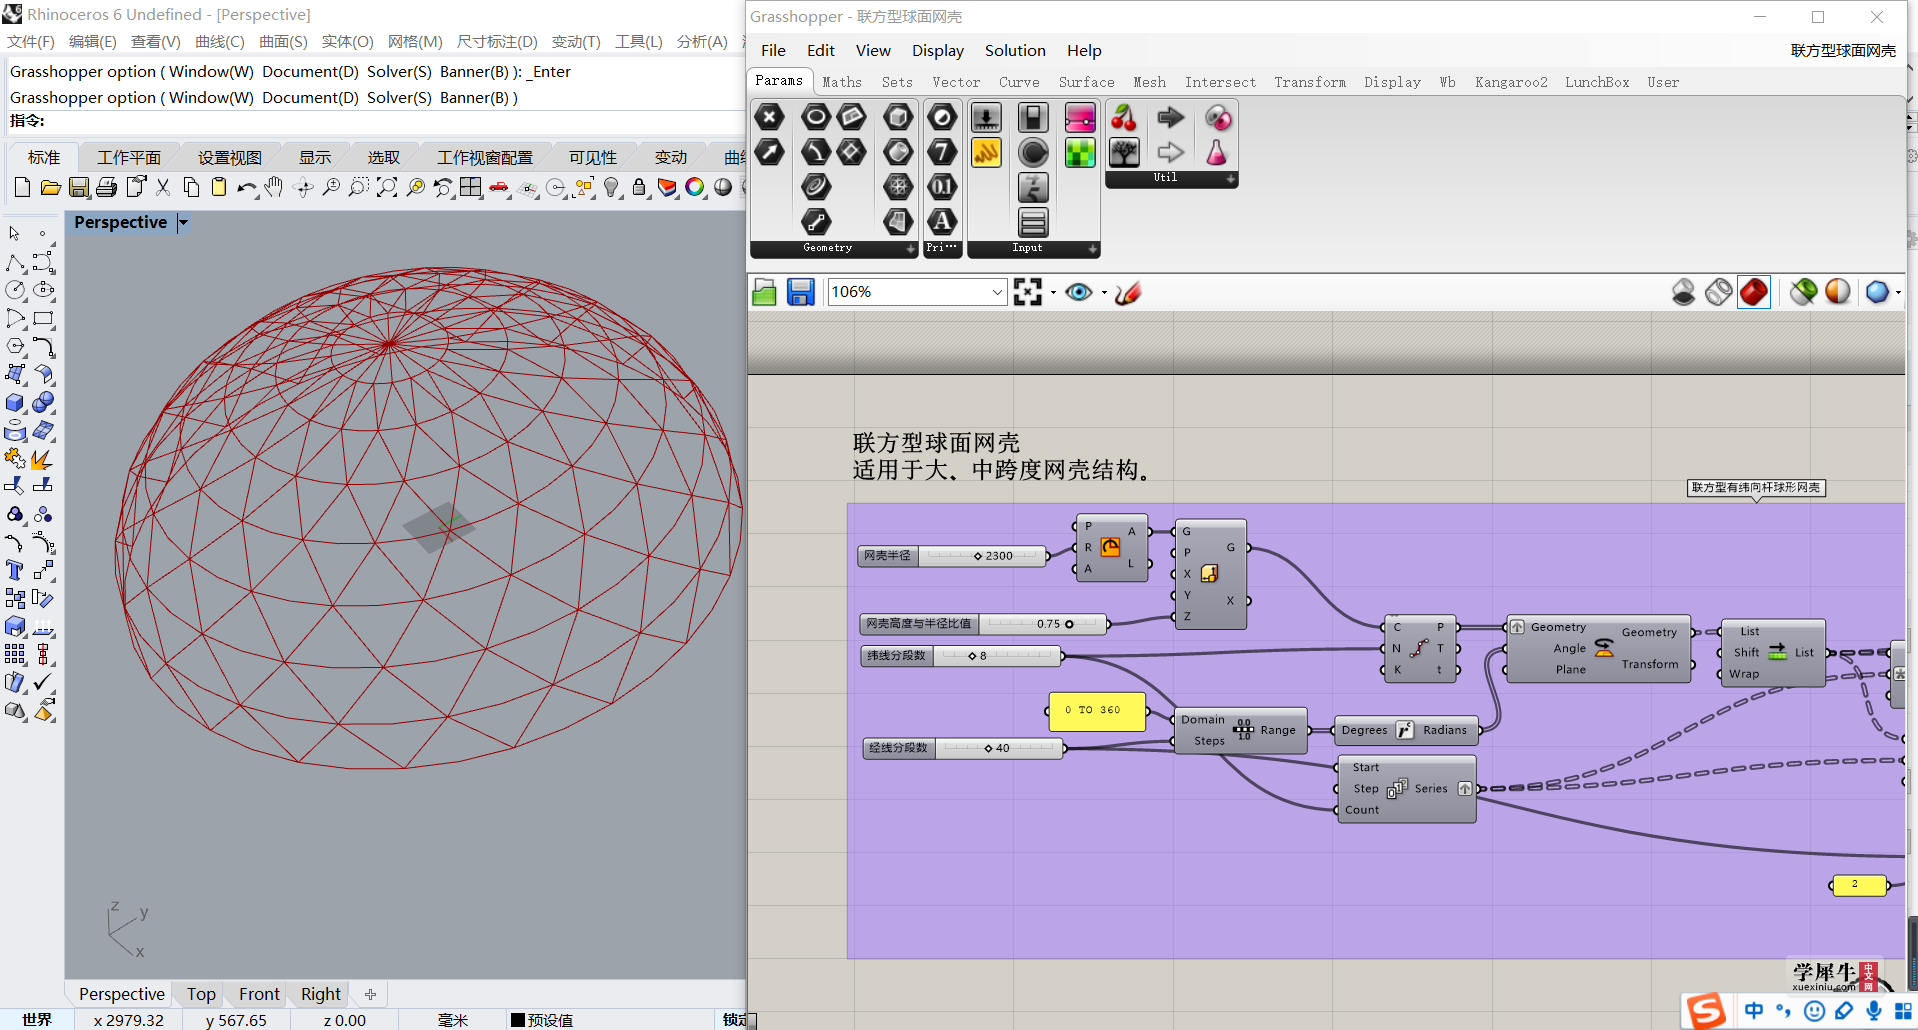Click Window(W) command option
Viewport: 1918px width, 1030px height.
(x=211, y=97)
